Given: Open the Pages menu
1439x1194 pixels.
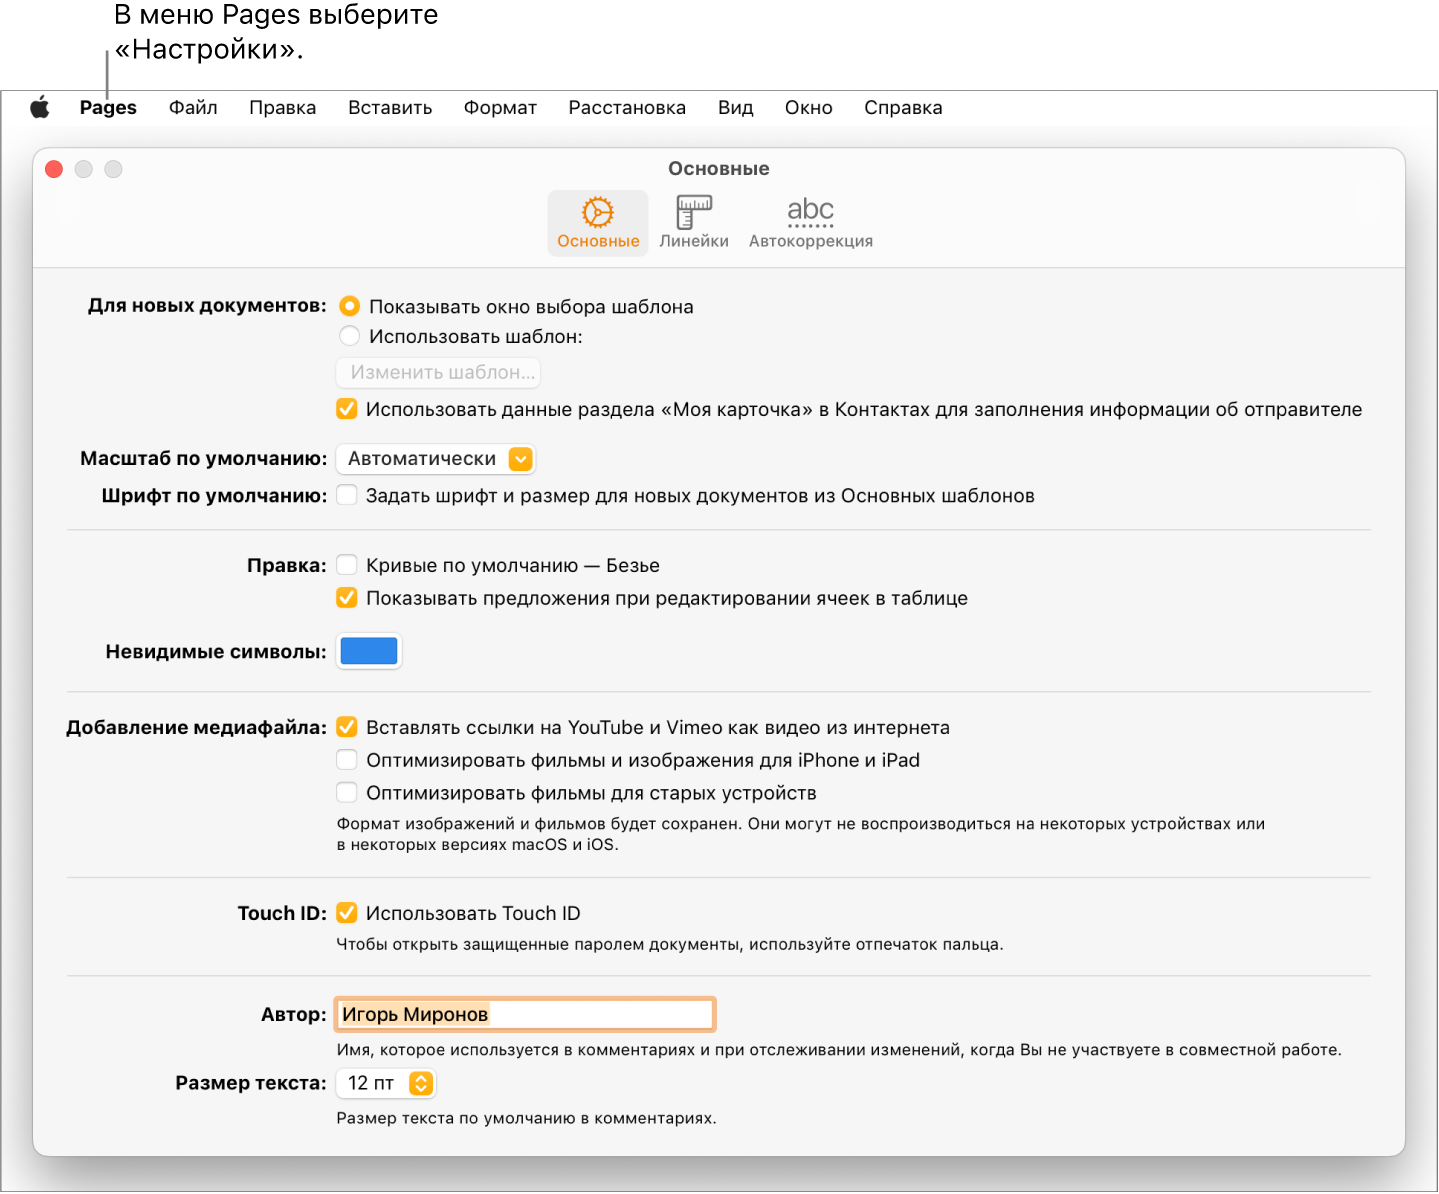Looking at the screenshot, I should (x=108, y=108).
